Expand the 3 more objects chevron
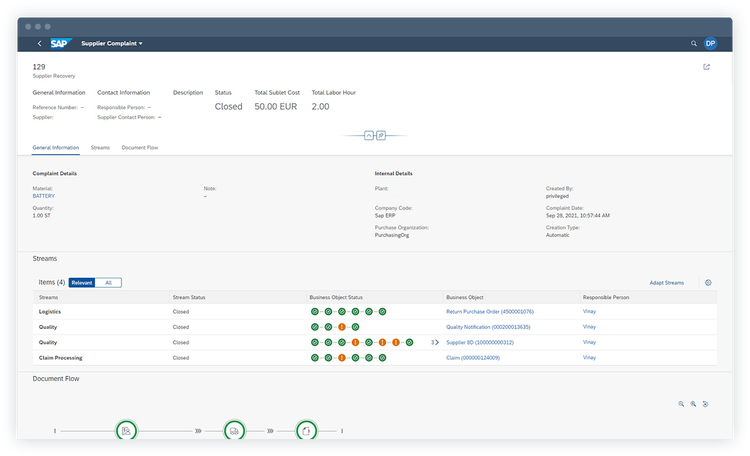 (x=435, y=342)
